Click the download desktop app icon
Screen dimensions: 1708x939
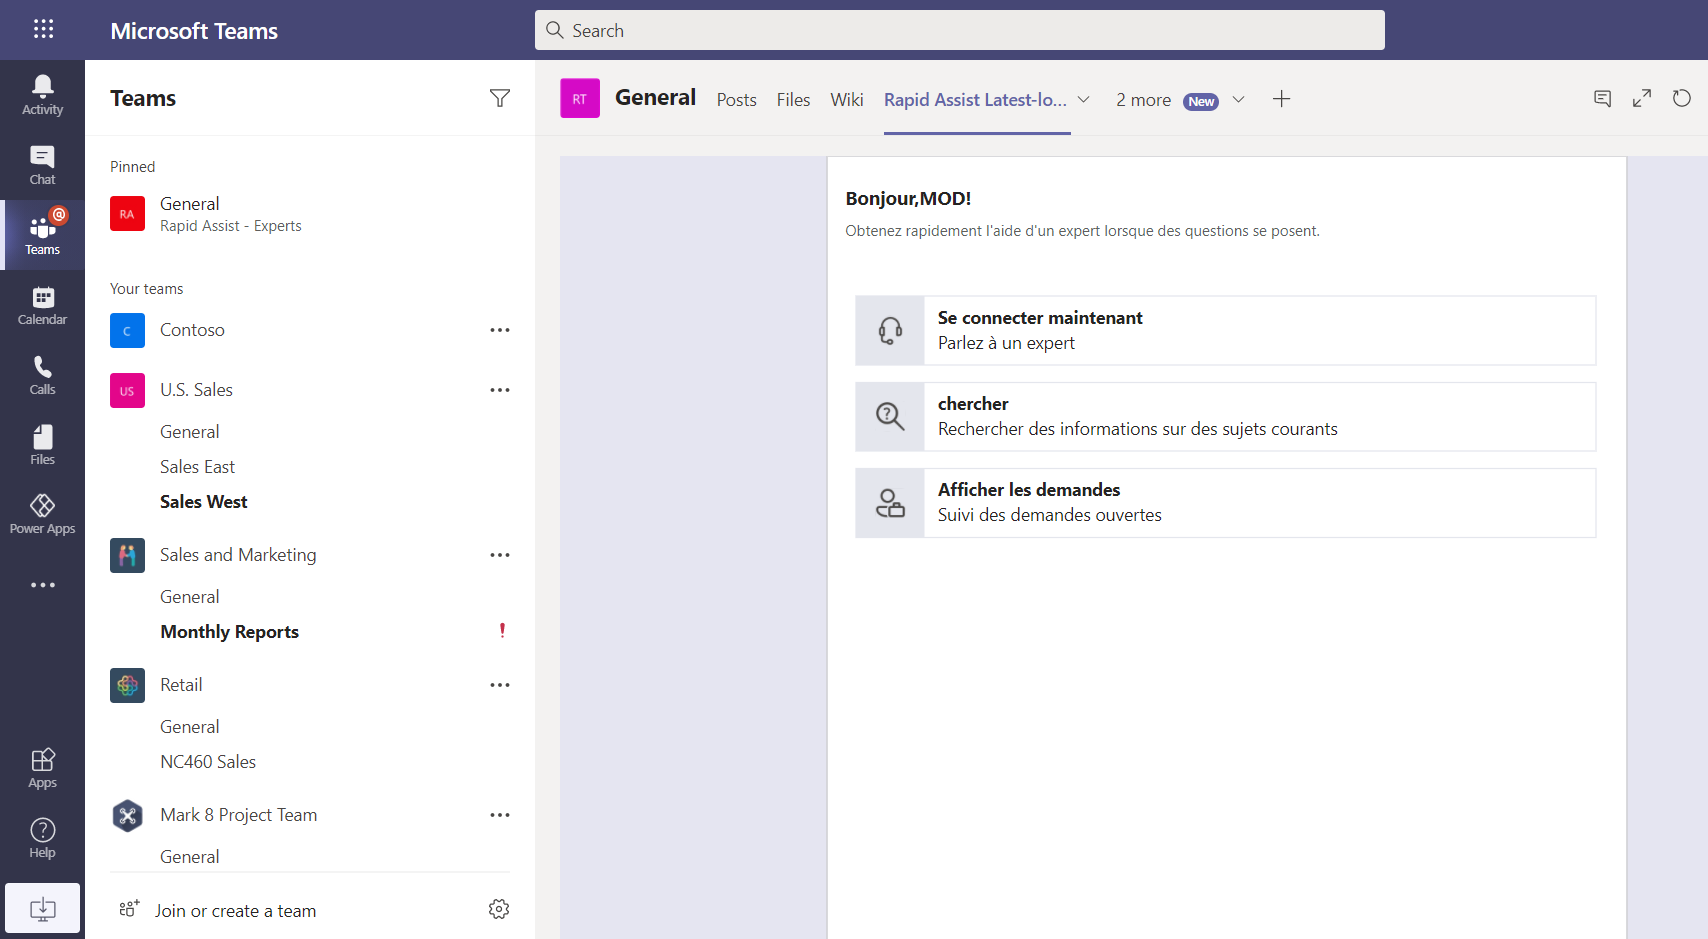(x=42, y=908)
